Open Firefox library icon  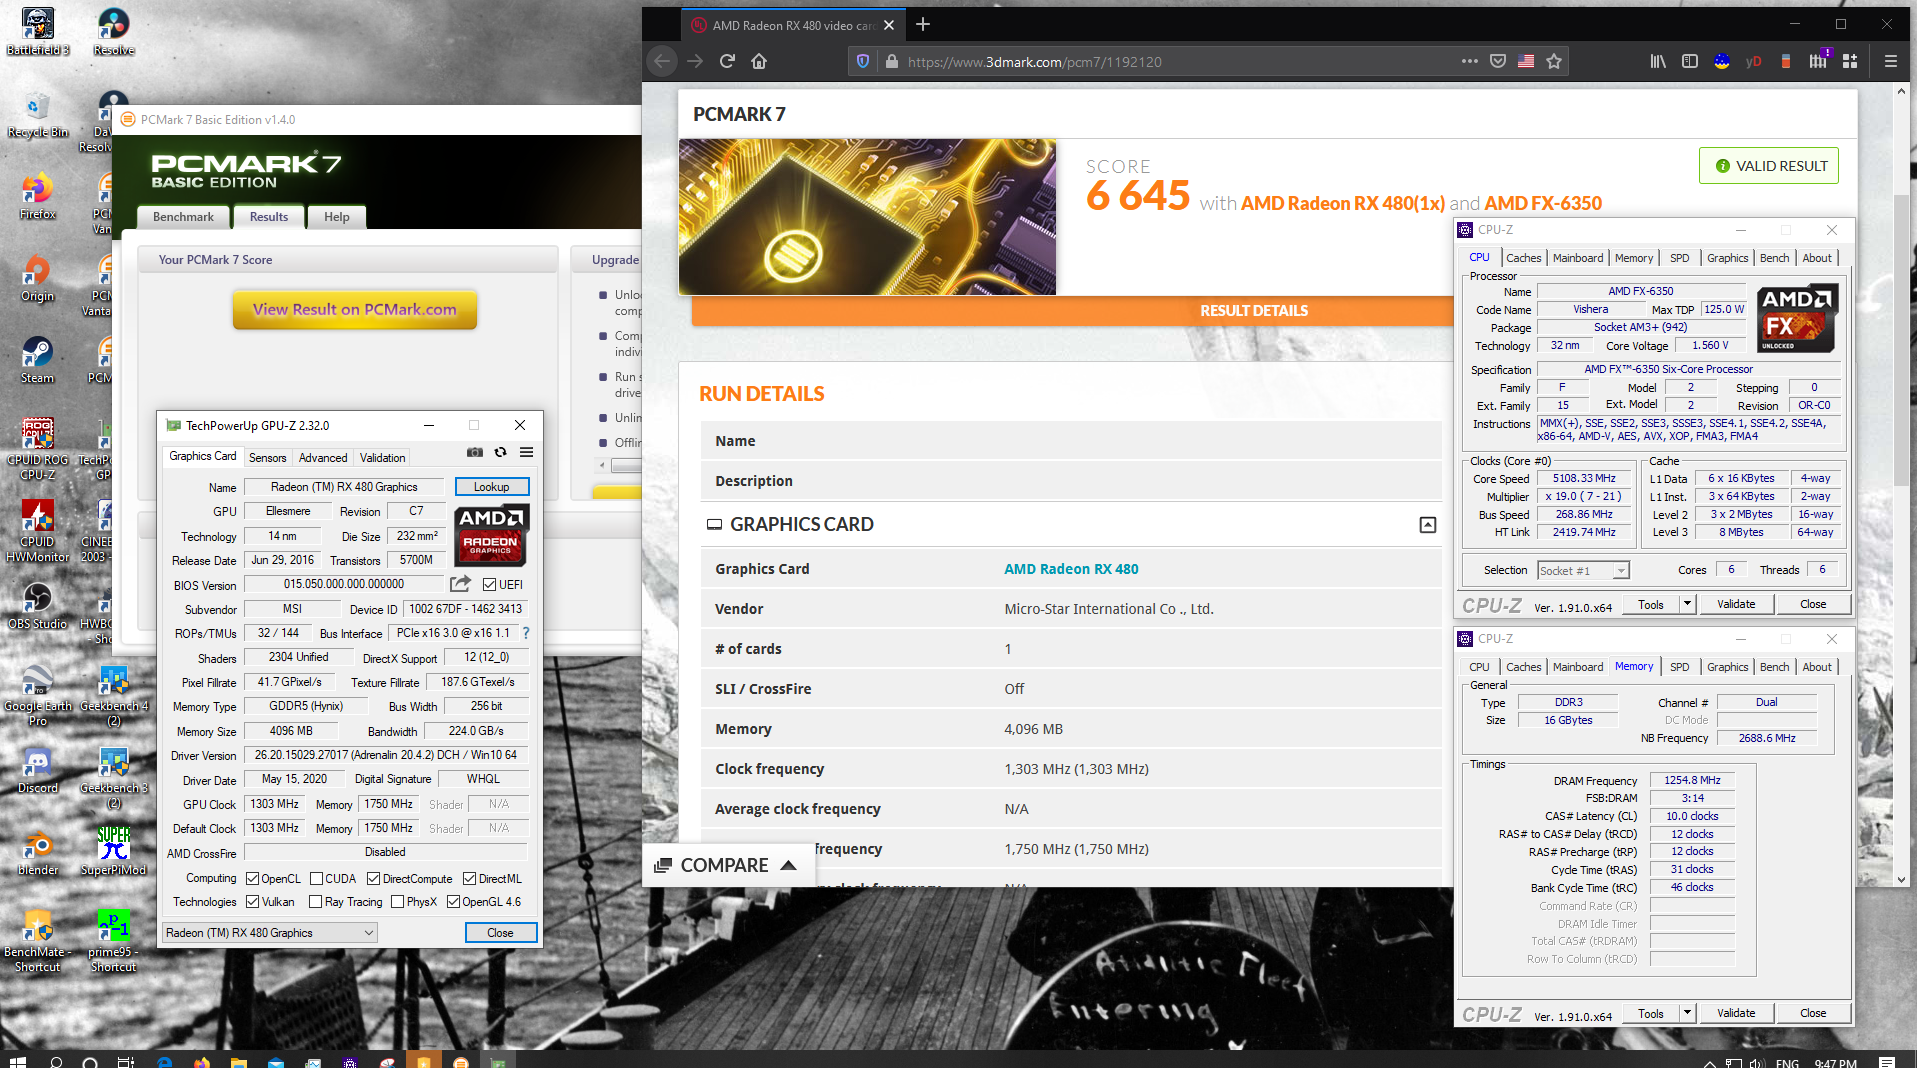1658,61
